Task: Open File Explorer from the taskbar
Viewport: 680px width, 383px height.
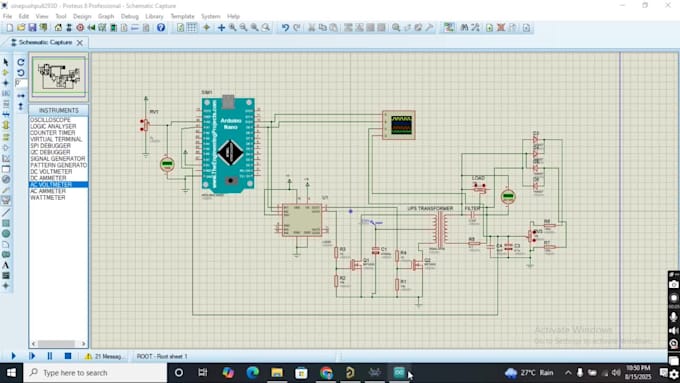Action: [277, 373]
